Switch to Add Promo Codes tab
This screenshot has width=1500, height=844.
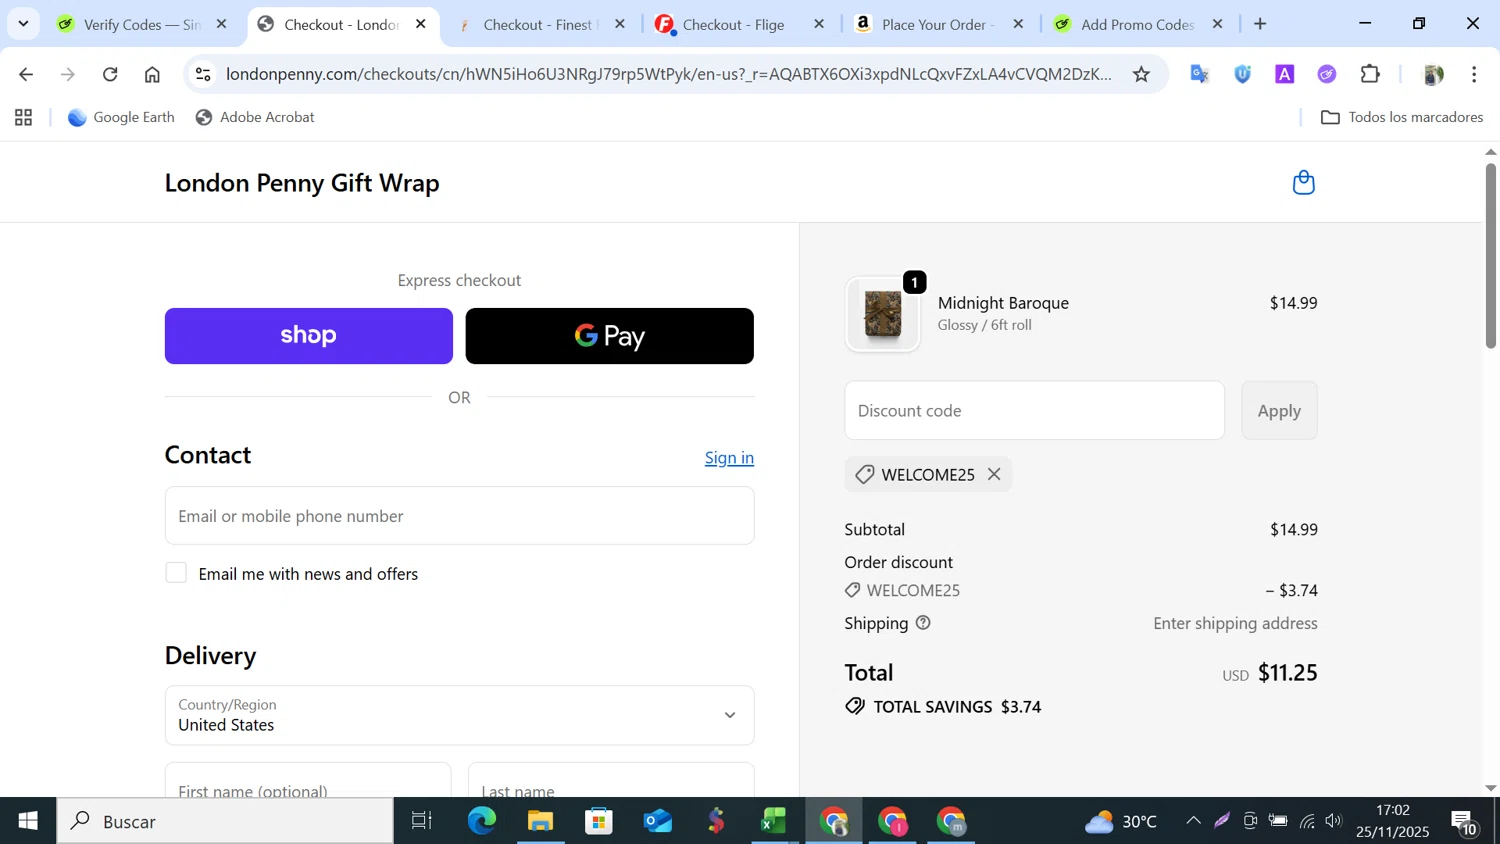point(1136,24)
